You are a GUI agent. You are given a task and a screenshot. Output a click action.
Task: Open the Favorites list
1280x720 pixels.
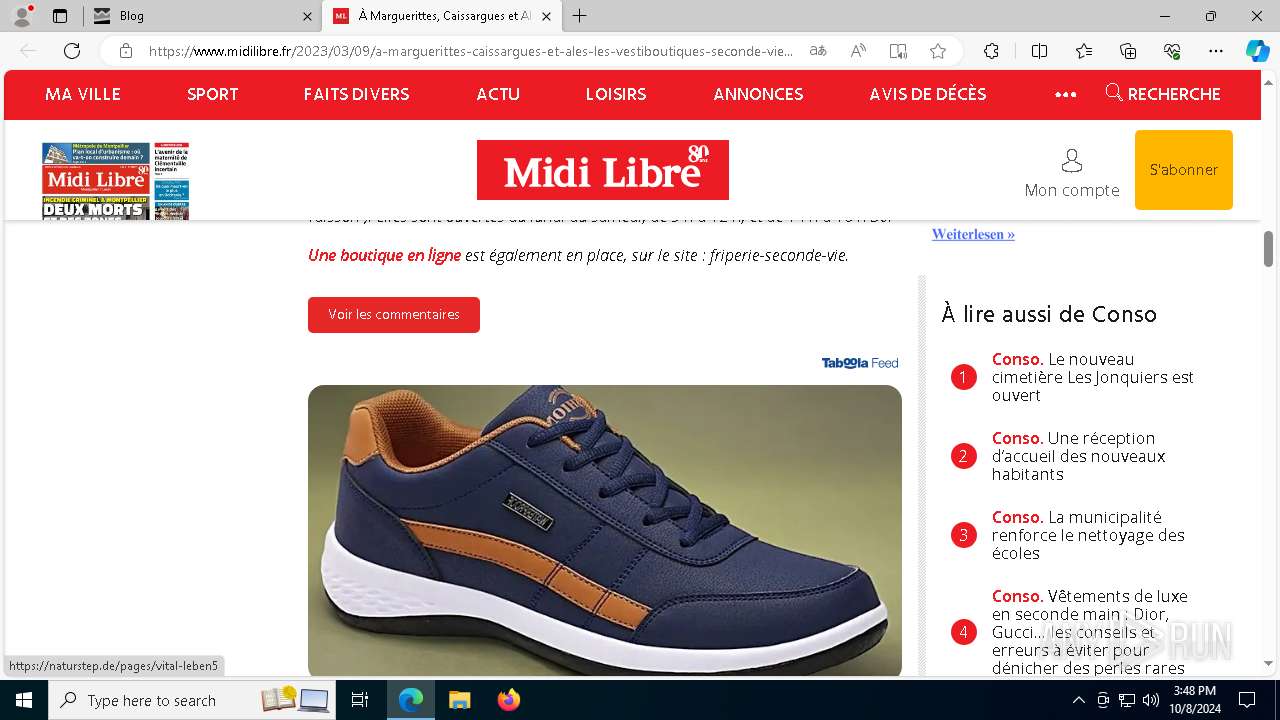1084,51
